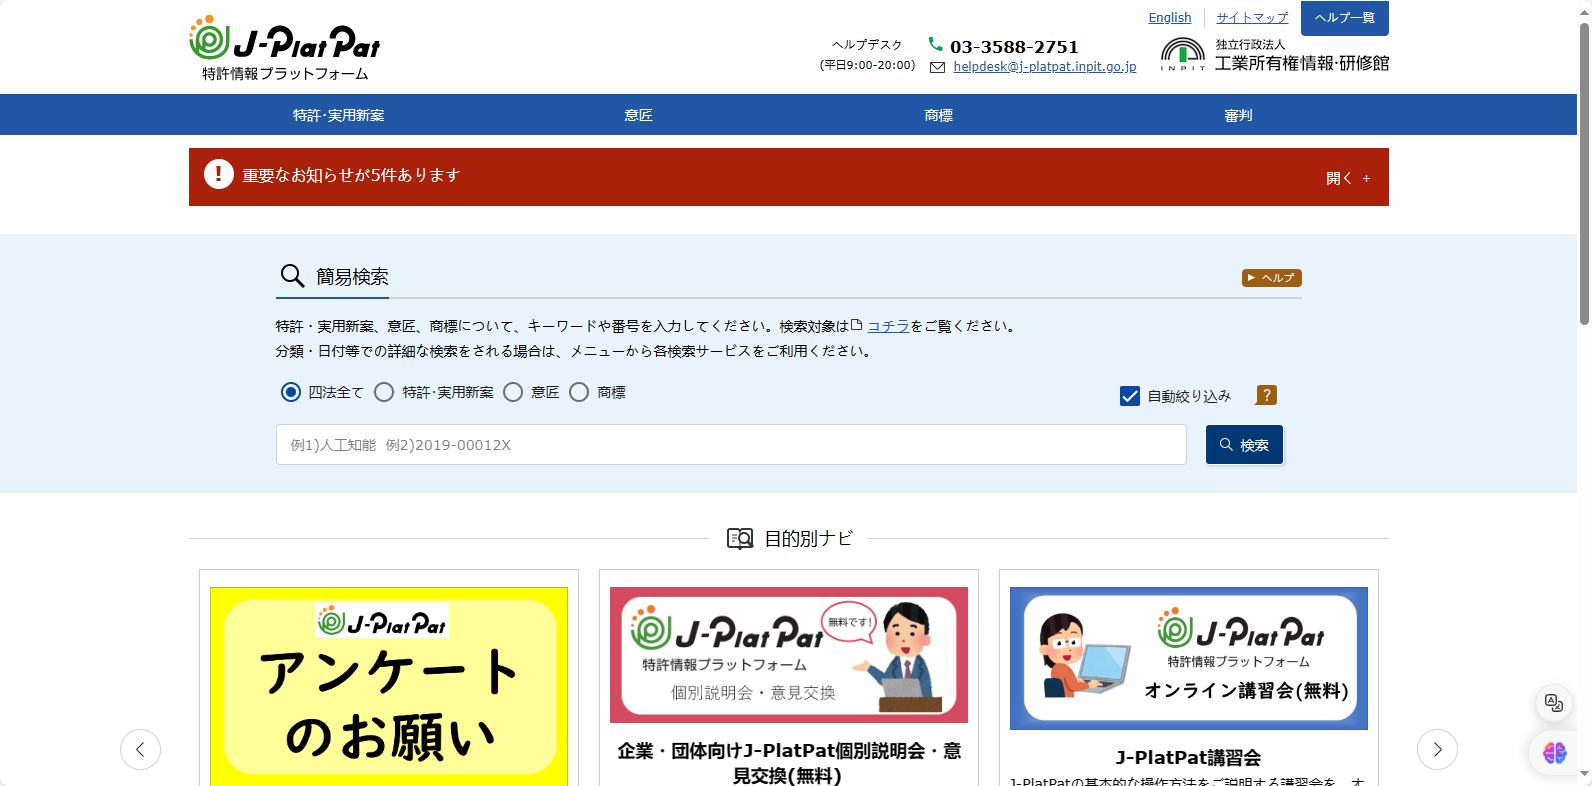Click the J-PlatPat logo in the header

(285, 48)
